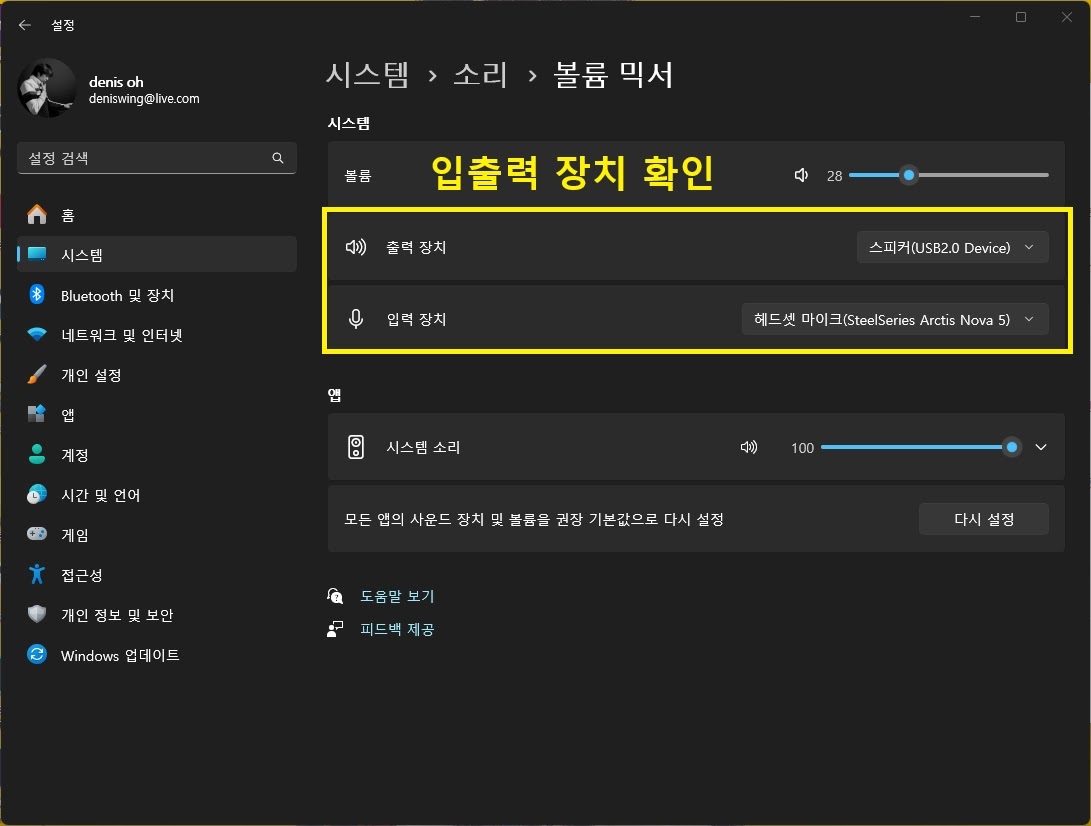The height and width of the screenshot is (826, 1091).
Task: Click the output device speaker icon
Action: [356, 247]
